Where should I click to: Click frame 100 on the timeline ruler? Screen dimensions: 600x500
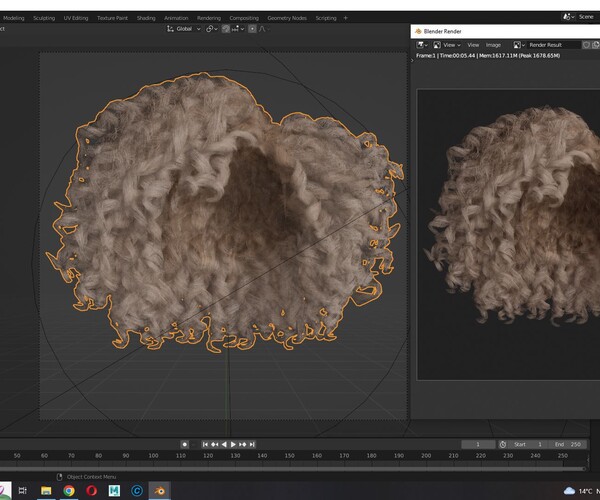(x=153, y=456)
